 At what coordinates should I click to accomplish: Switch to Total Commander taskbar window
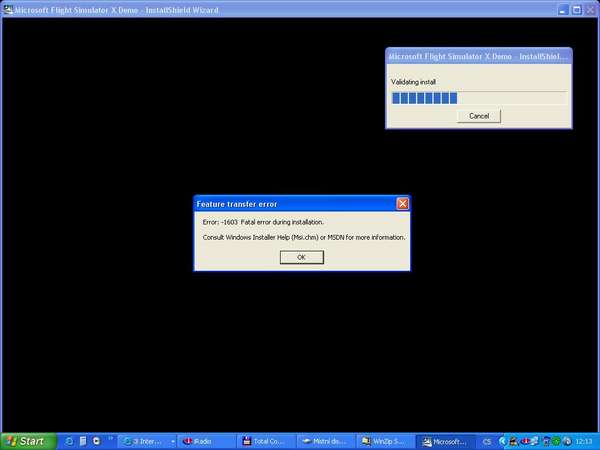pyautogui.click(x=267, y=442)
